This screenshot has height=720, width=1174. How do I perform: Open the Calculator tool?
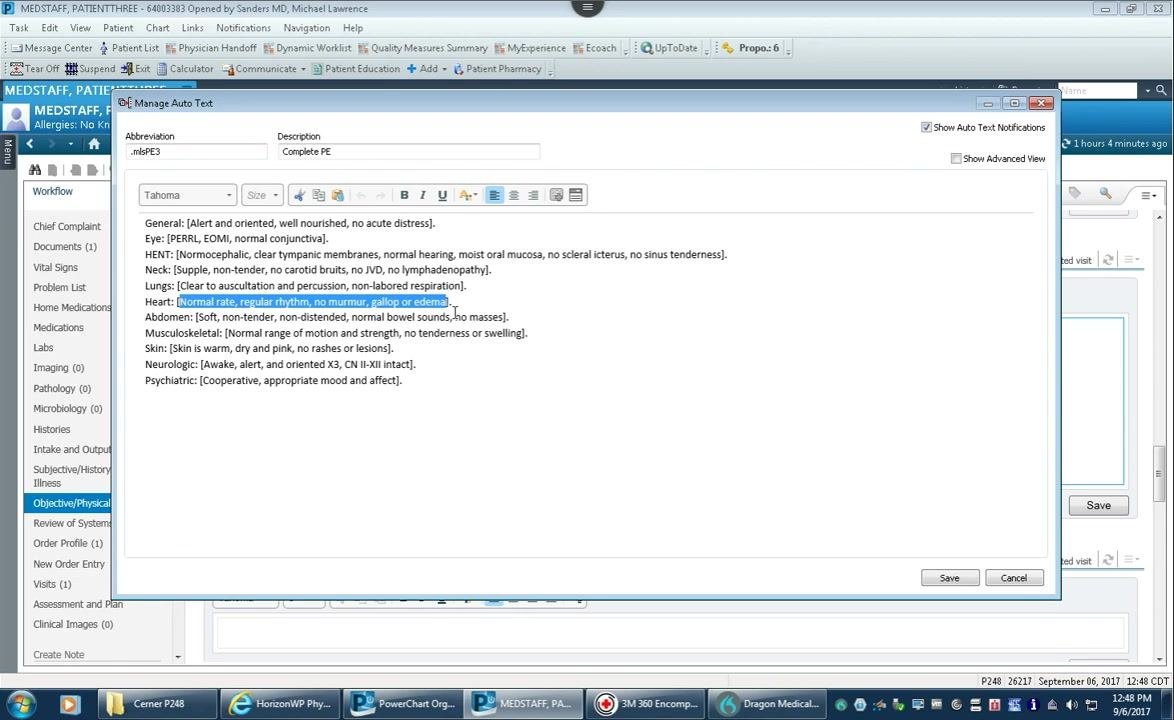point(185,69)
